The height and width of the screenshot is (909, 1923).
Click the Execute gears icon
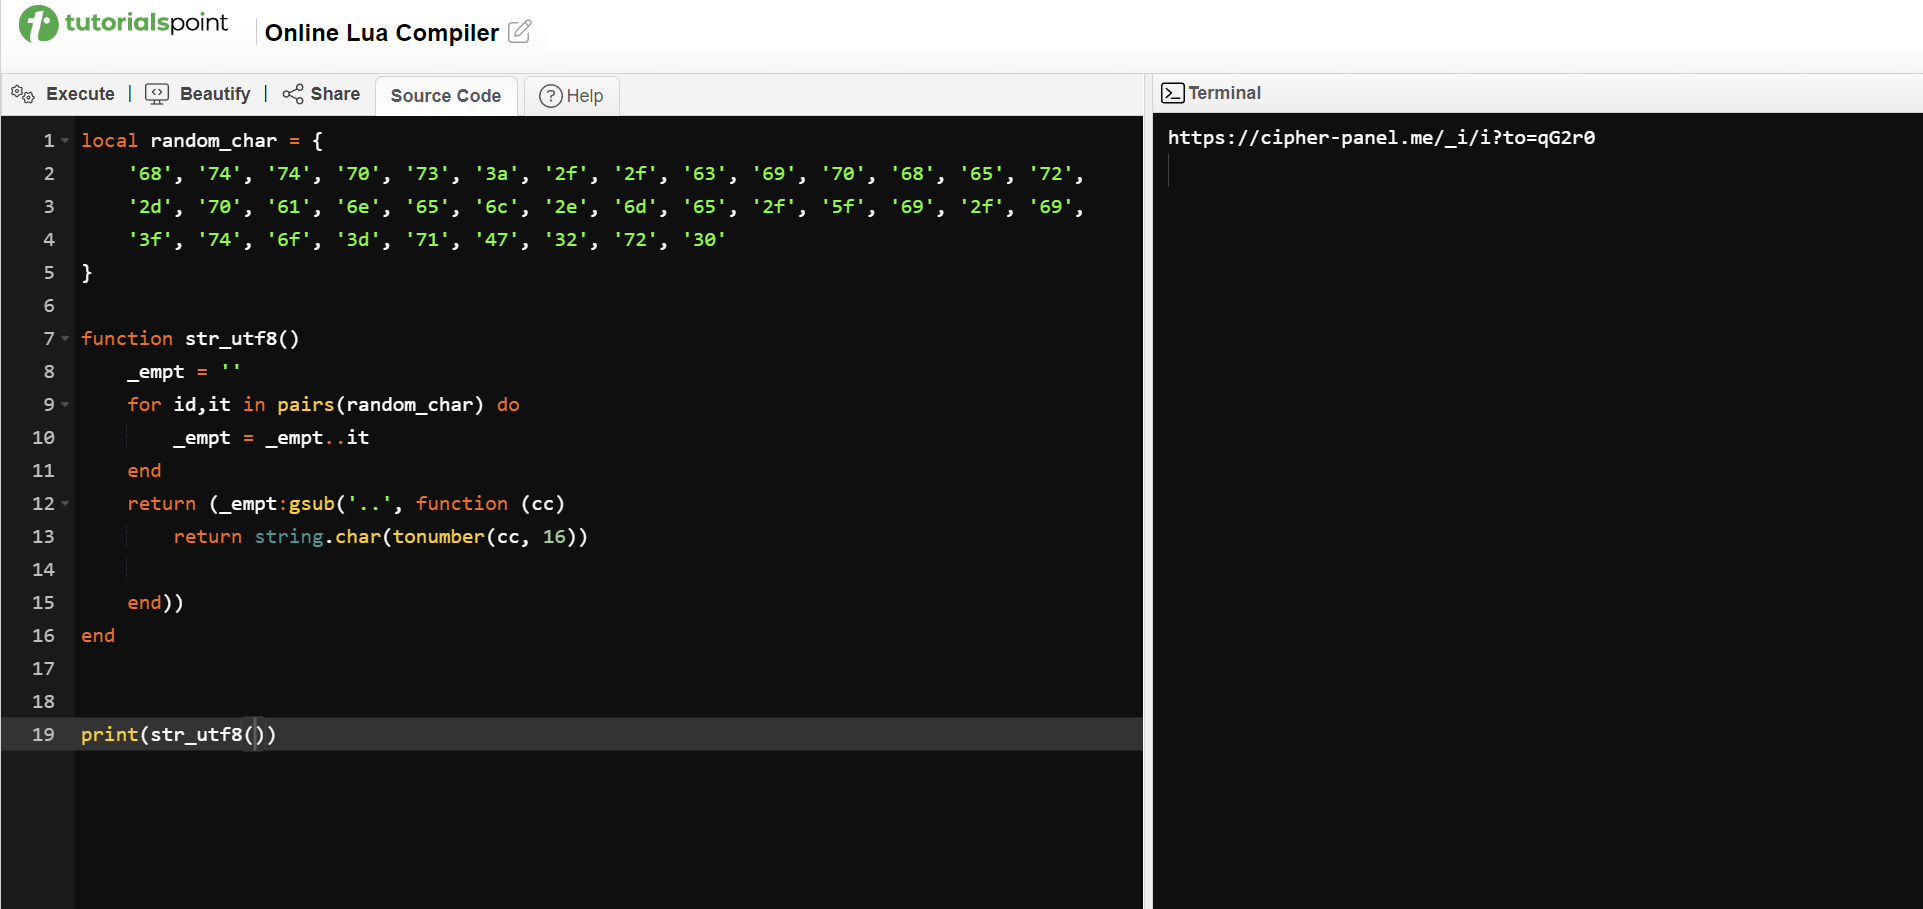coord(23,94)
